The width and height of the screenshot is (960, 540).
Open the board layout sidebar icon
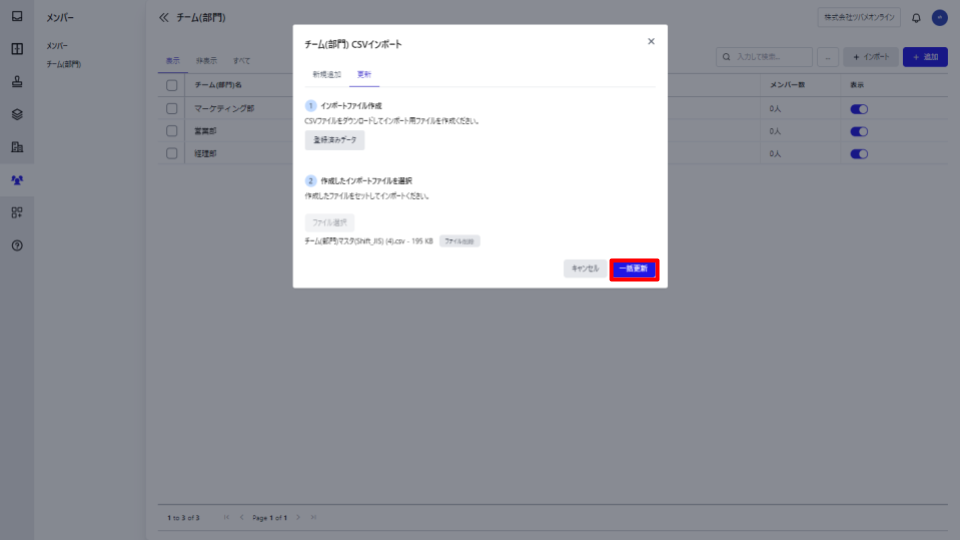coord(17,49)
